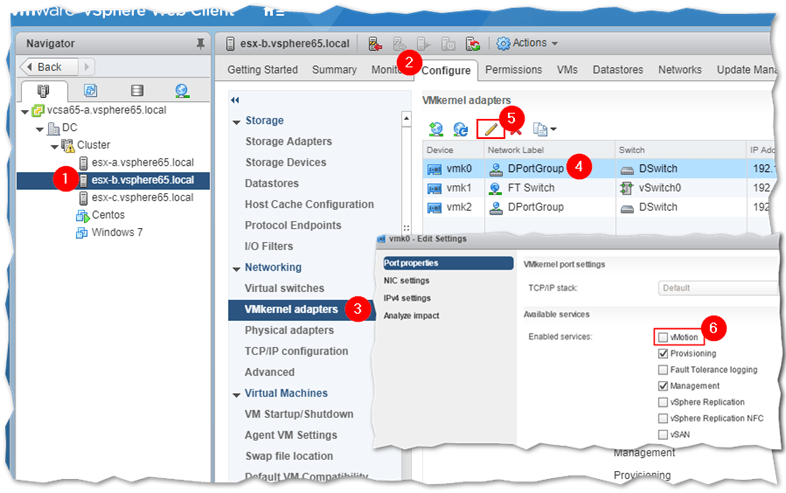Click the vmk2 adapter icon
Image resolution: width=786 pixels, height=493 pixels.
pyautogui.click(x=434, y=208)
